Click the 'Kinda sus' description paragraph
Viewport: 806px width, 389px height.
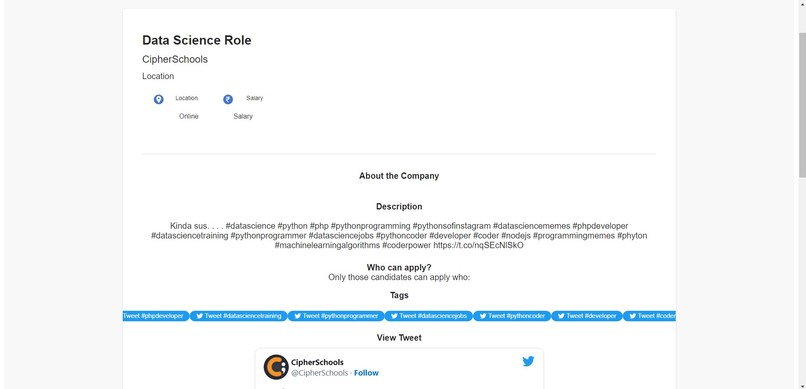pos(399,236)
